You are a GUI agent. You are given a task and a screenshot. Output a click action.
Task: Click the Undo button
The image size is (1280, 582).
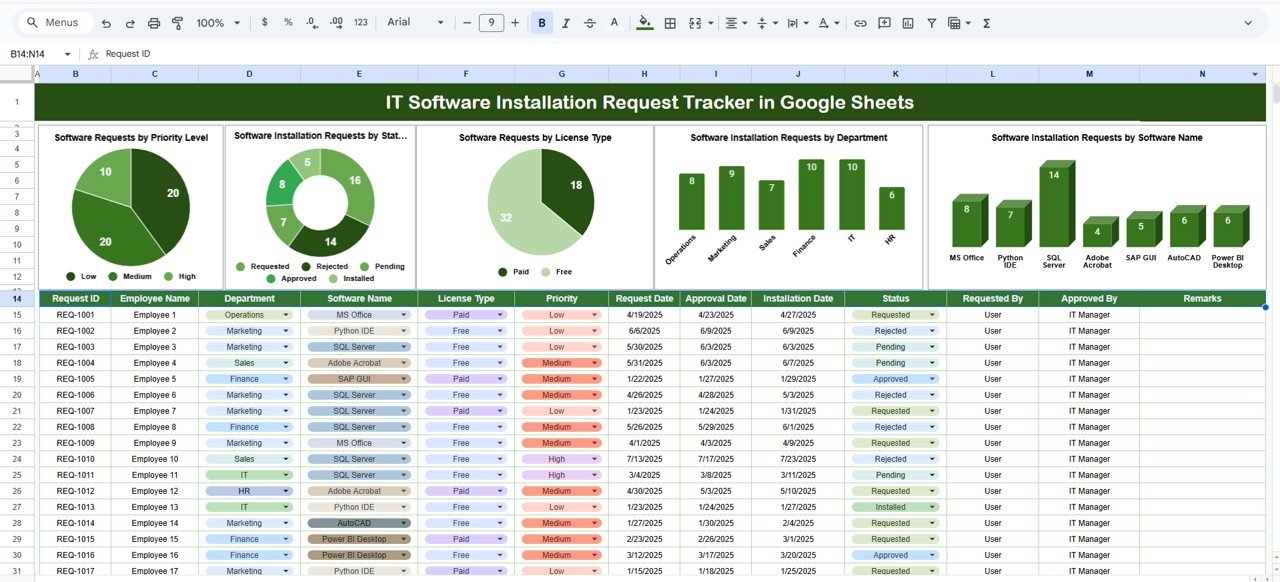pyautogui.click(x=106, y=22)
